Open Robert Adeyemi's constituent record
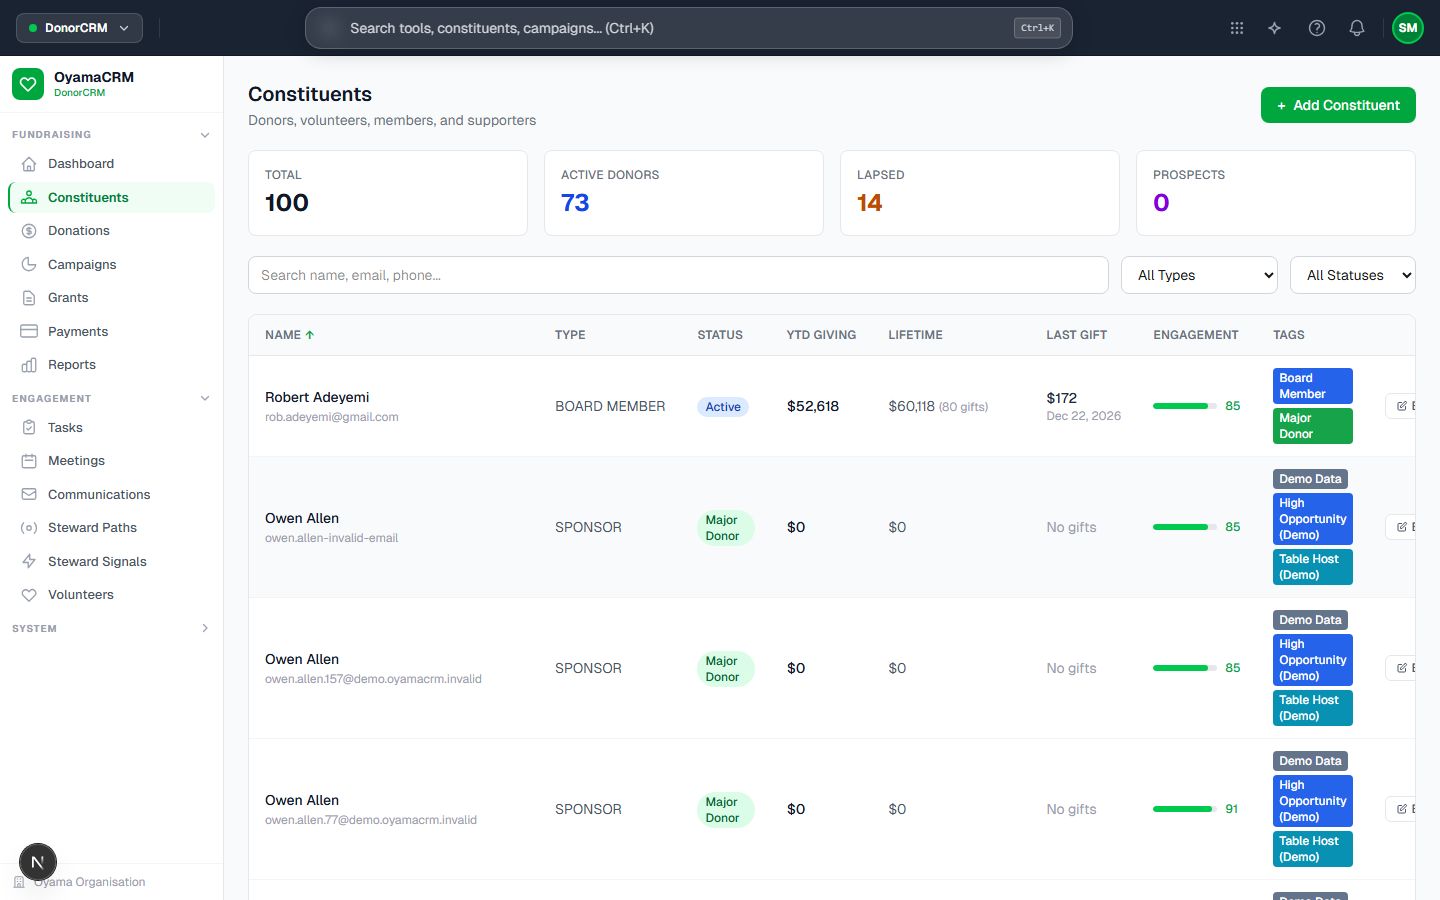1440x900 pixels. [317, 398]
